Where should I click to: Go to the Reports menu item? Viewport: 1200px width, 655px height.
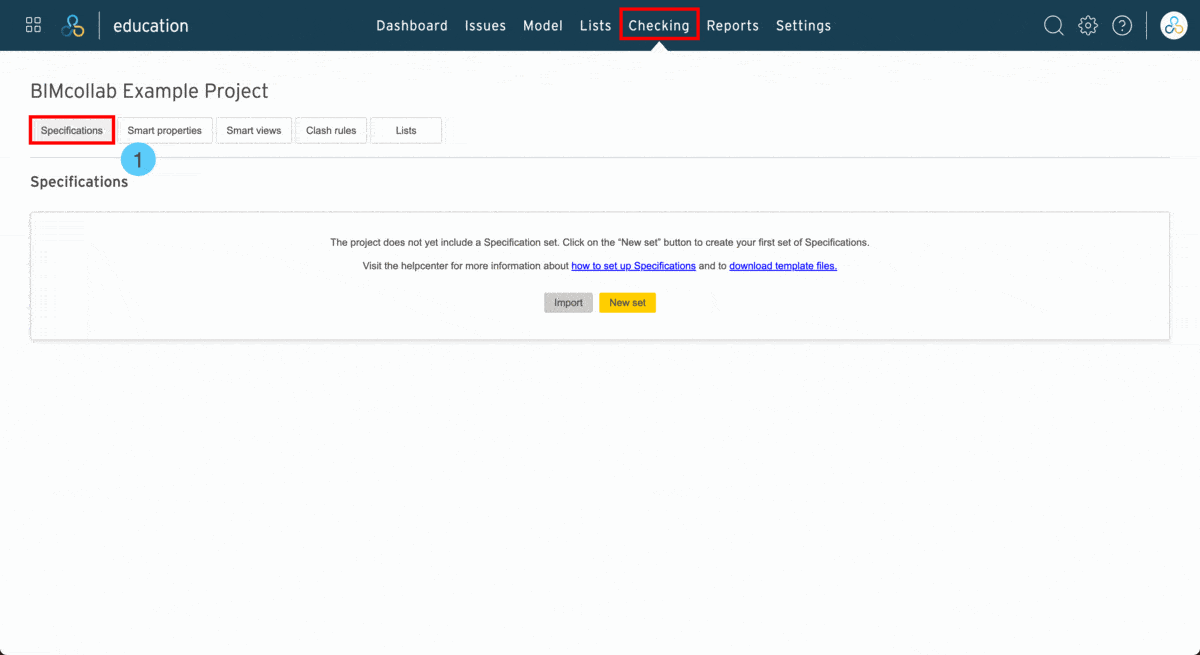point(733,25)
